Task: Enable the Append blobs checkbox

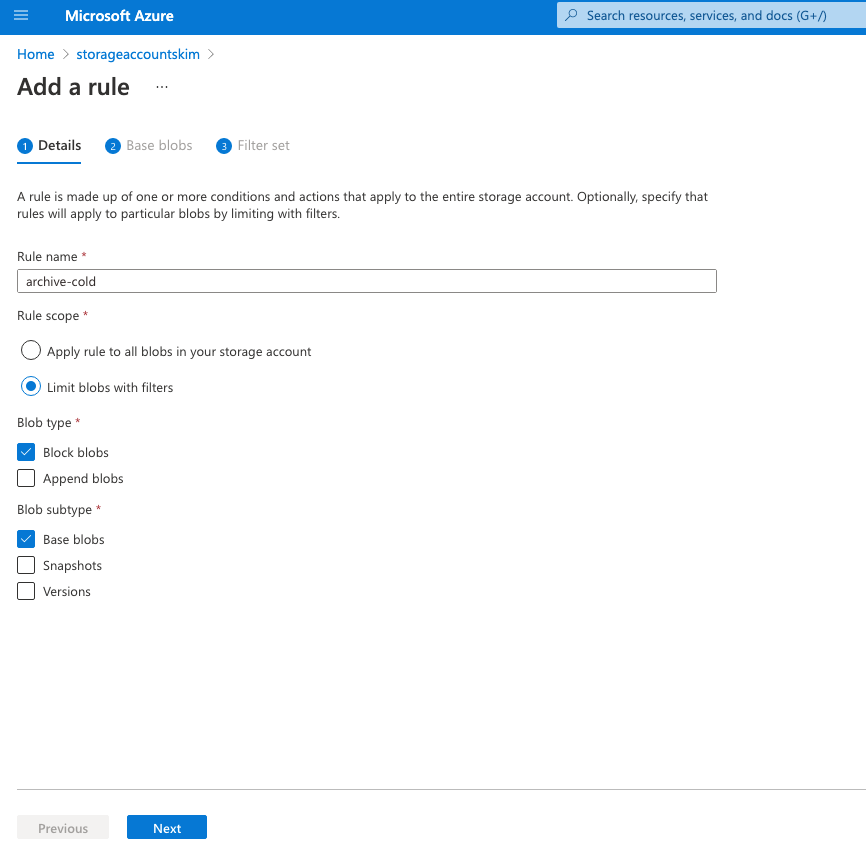Action: point(26,478)
